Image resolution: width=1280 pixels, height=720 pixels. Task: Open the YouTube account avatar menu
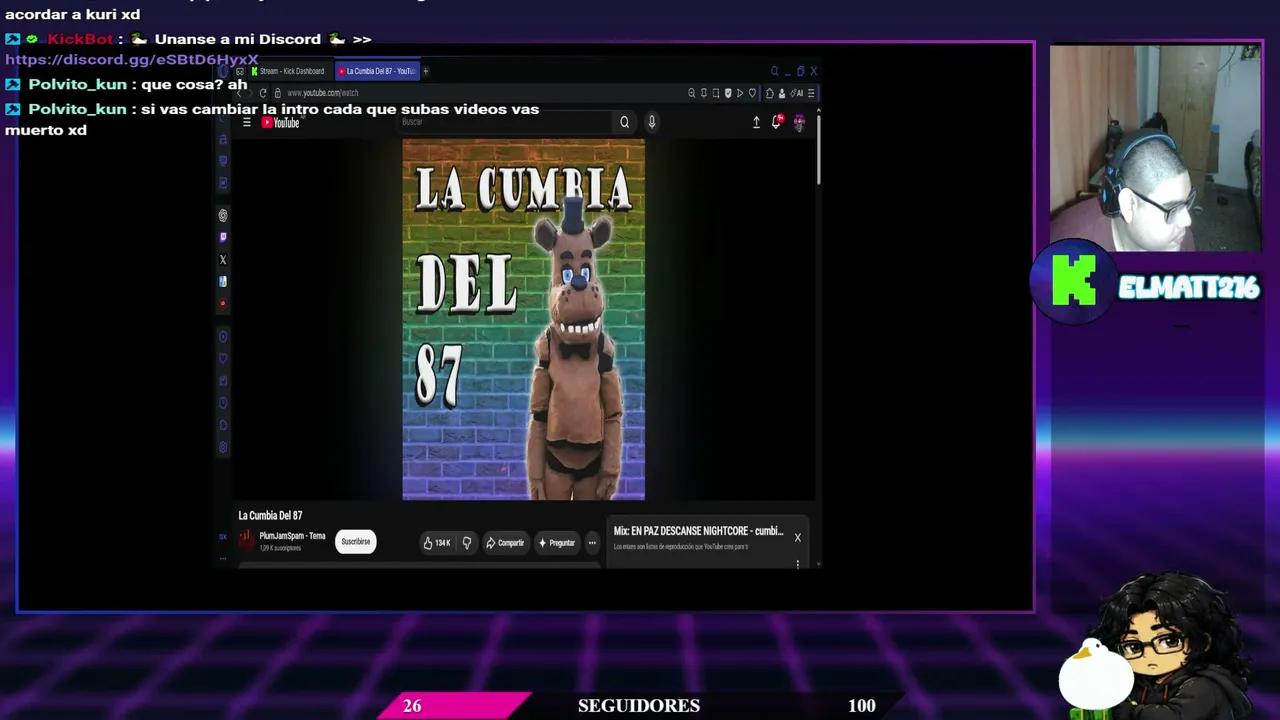click(x=799, y=122)
